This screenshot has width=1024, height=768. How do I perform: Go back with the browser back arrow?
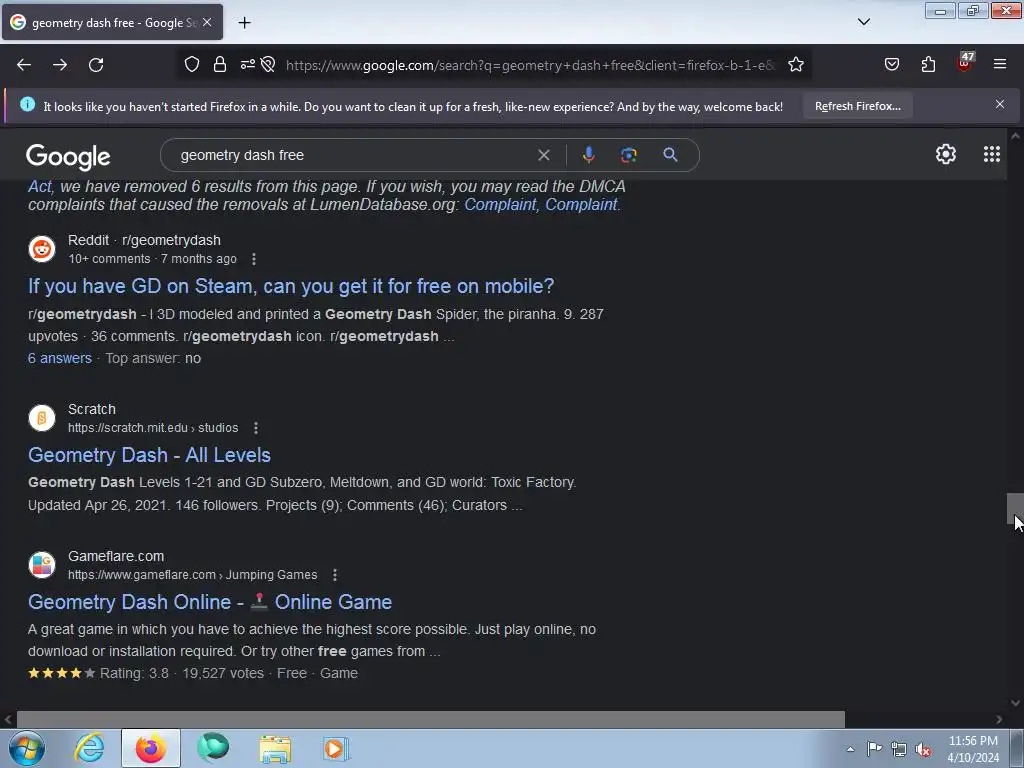click(x=24, y=65)
